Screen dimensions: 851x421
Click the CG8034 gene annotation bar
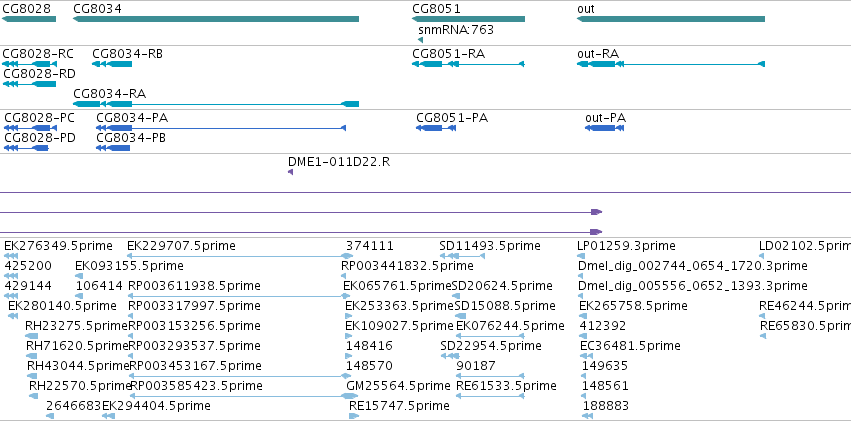[216, 19]
